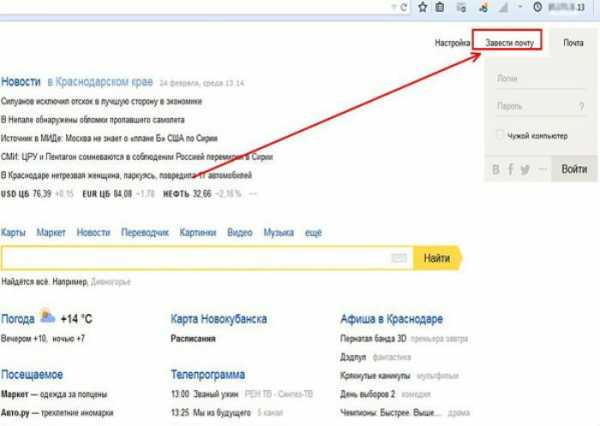This screenshot has width=600, height=426.
Task: Click the USD ЦБ 76,39 rate
Action: coord(26,194)
